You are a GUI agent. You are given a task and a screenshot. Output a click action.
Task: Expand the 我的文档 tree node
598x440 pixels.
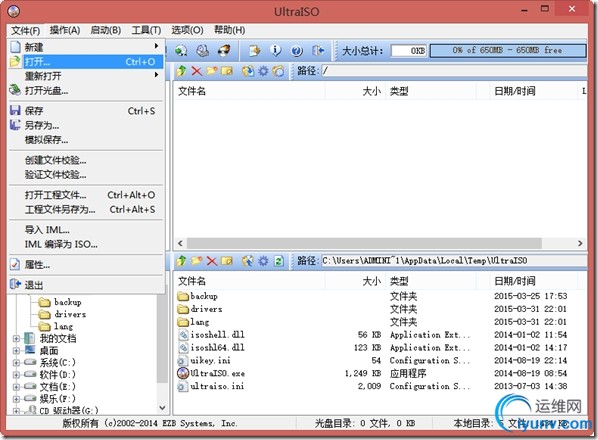tap(16, 338)
